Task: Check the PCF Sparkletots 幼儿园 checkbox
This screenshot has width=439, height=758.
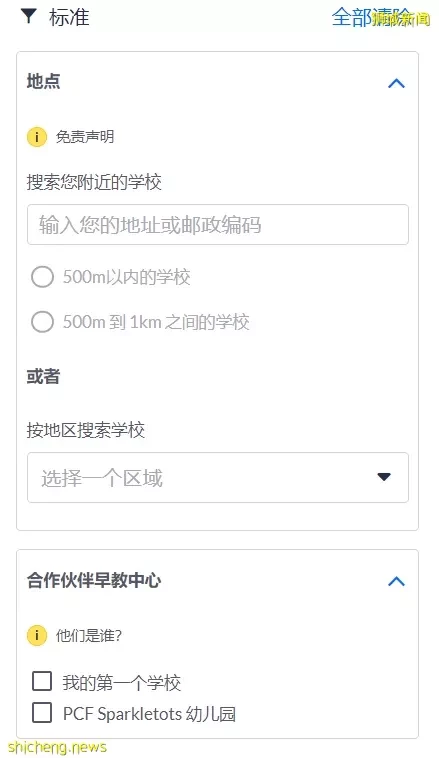Action: [42, 713]
